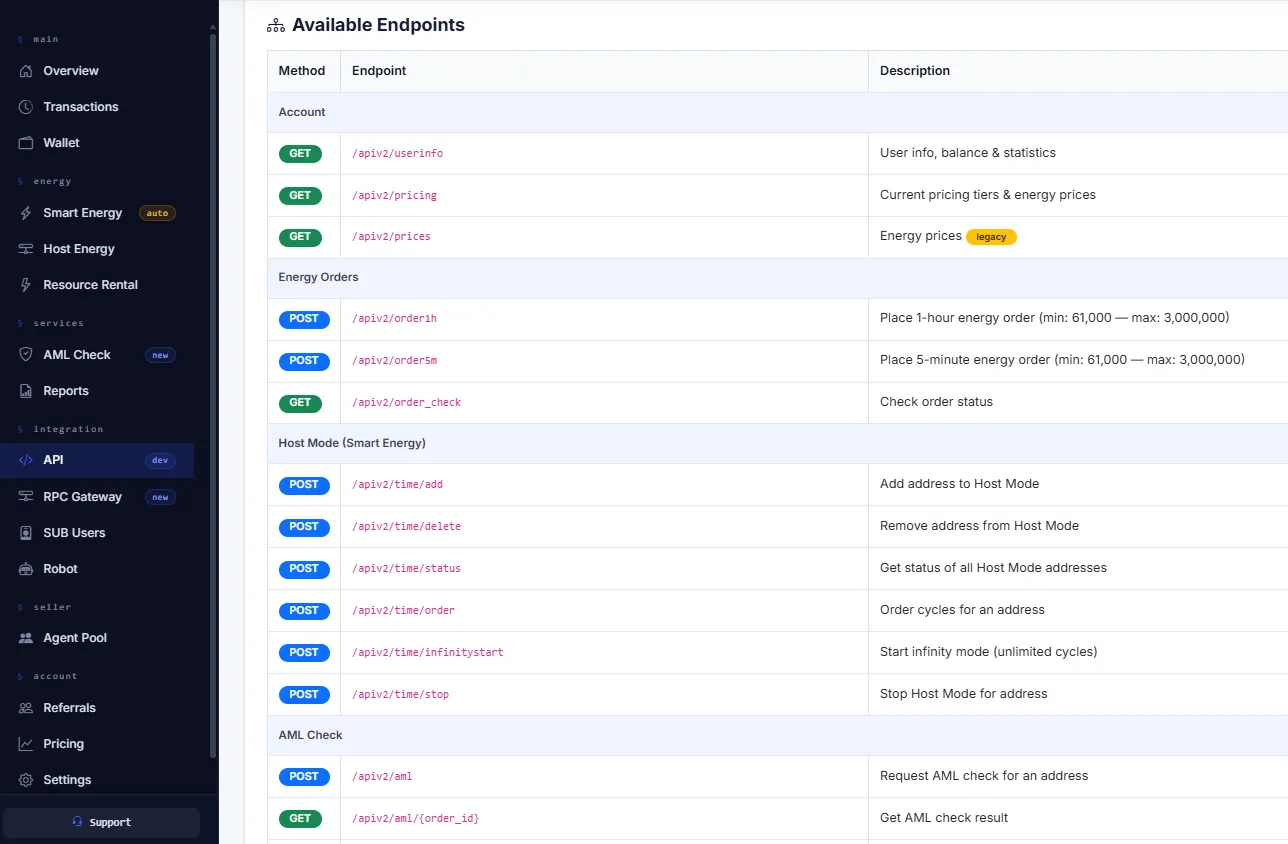Click the /apiv2/order_check endpoint
Screen dimensions: 1288x844
click(406, 403)
